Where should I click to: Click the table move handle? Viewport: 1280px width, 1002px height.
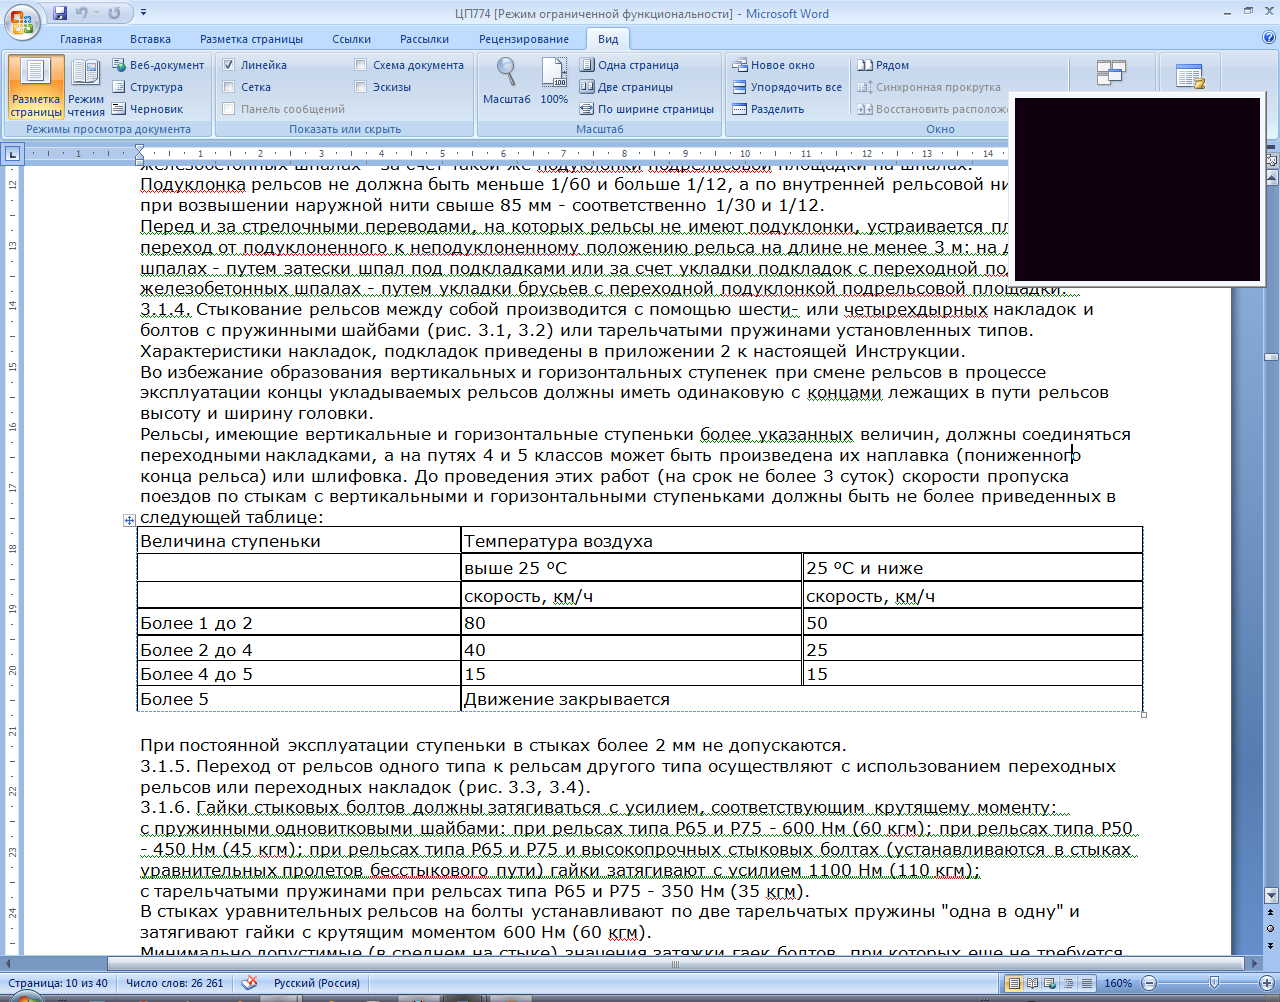[129, 520]
